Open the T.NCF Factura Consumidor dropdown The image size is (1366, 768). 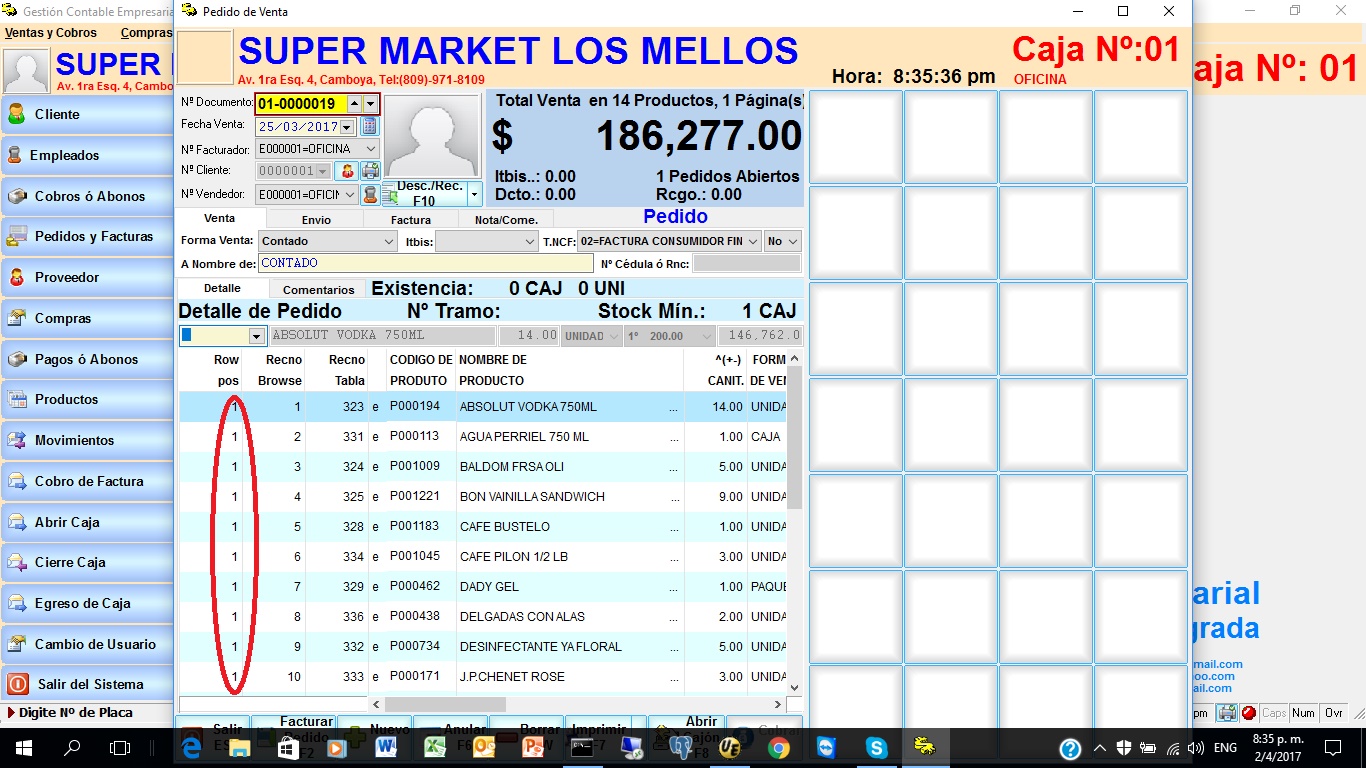752,242
